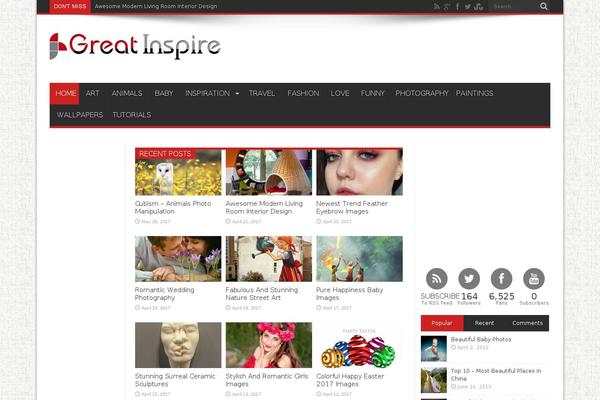
Task: Click the modern living room thumbnail
Action: pos(269,172)
